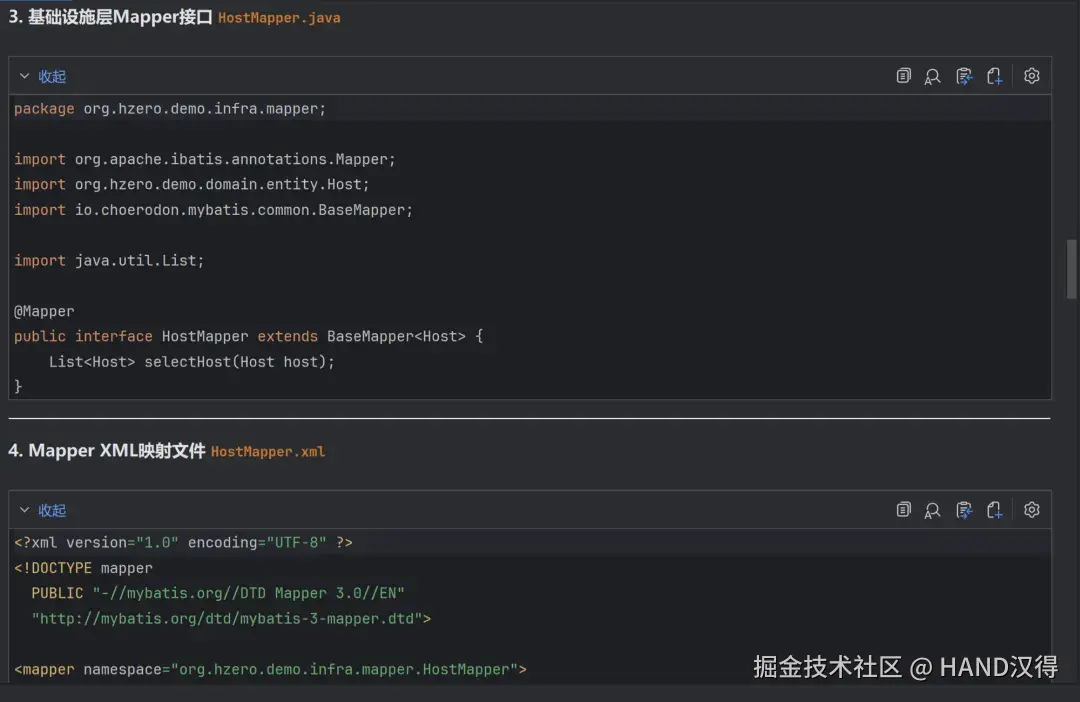Screen dimensions: 1080x702
Task: Create new file from HostMapper.java code
Action: [x=994, y=76]
